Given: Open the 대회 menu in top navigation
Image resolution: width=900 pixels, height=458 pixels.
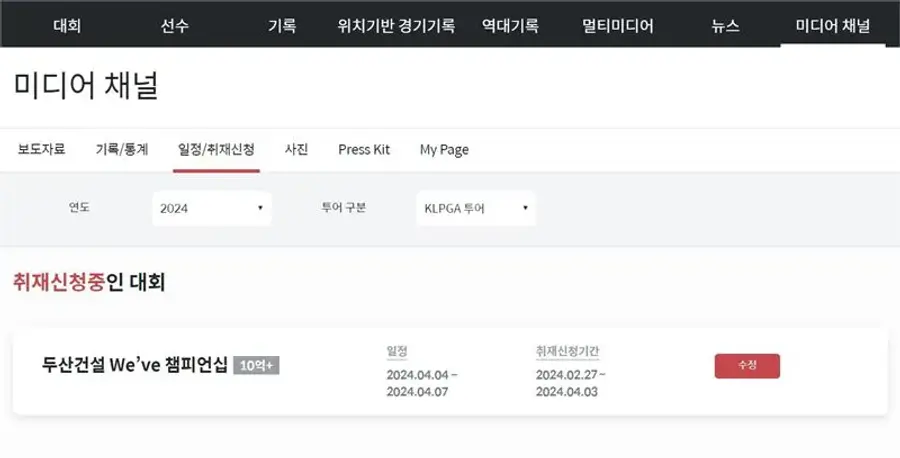Looking at the screenshot, I should tap(67, 26).
